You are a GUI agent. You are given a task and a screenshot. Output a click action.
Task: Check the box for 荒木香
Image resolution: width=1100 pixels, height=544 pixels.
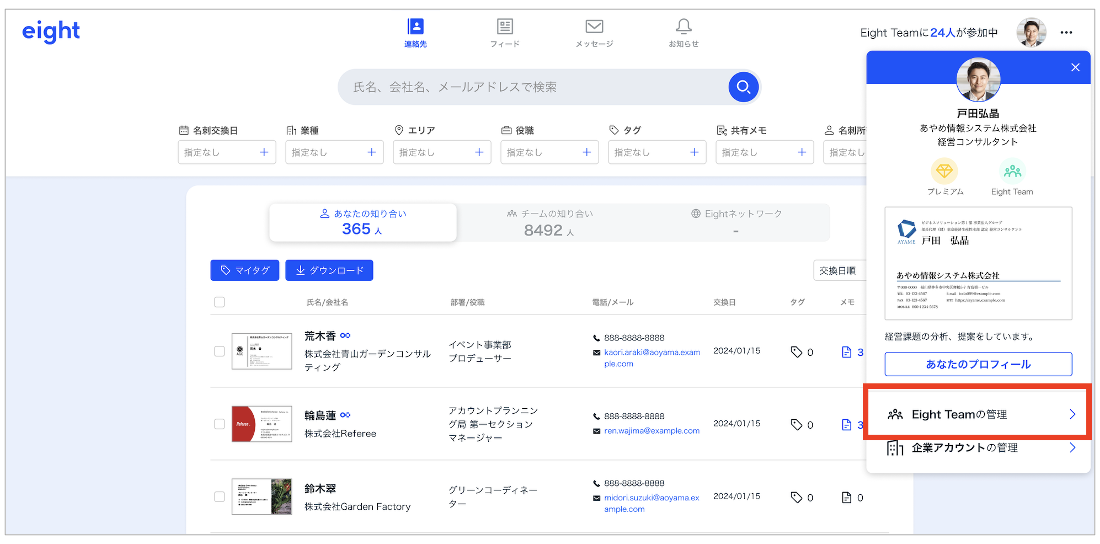point(220,352)
